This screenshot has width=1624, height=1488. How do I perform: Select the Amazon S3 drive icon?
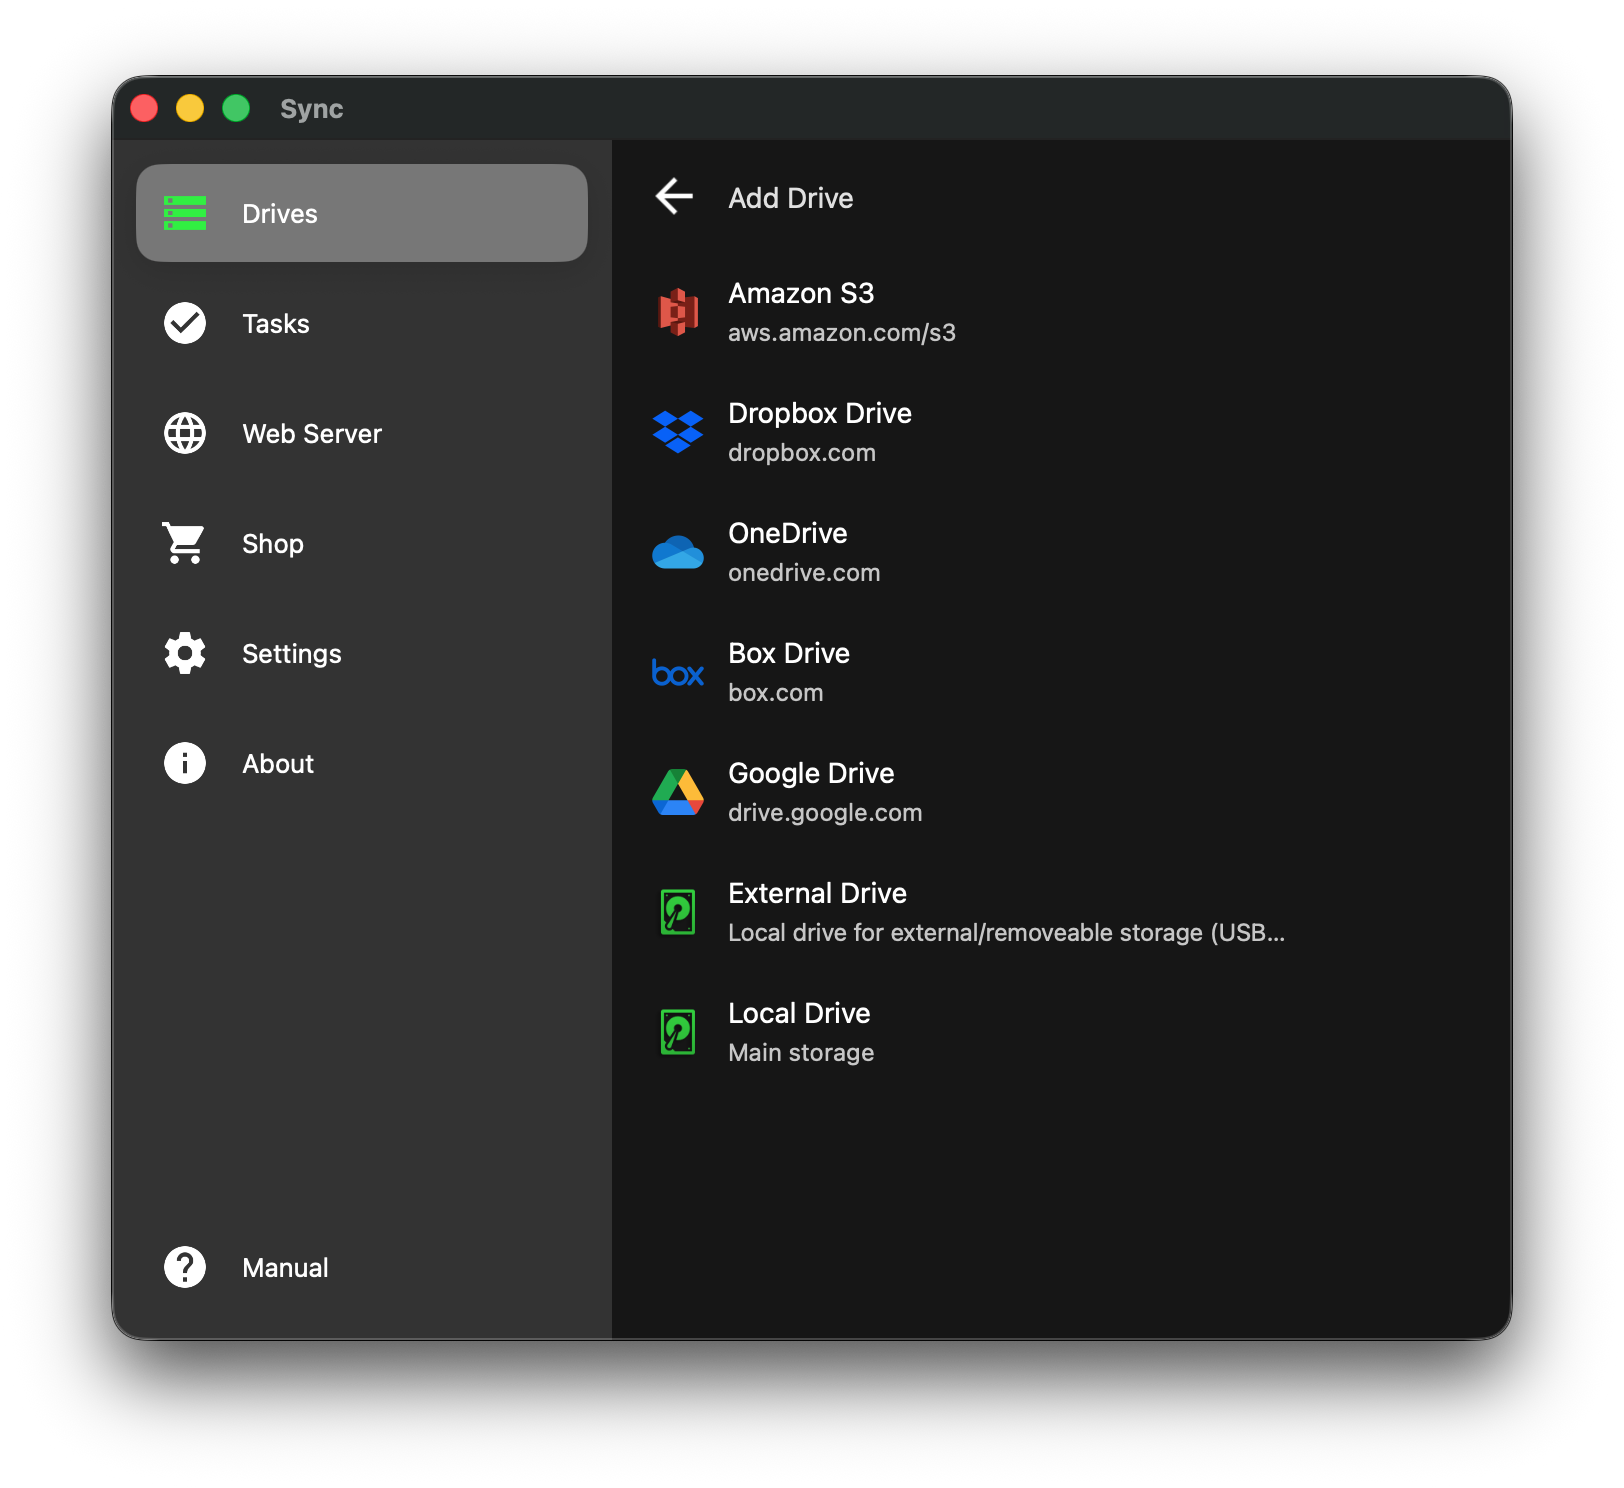(678, 311)
